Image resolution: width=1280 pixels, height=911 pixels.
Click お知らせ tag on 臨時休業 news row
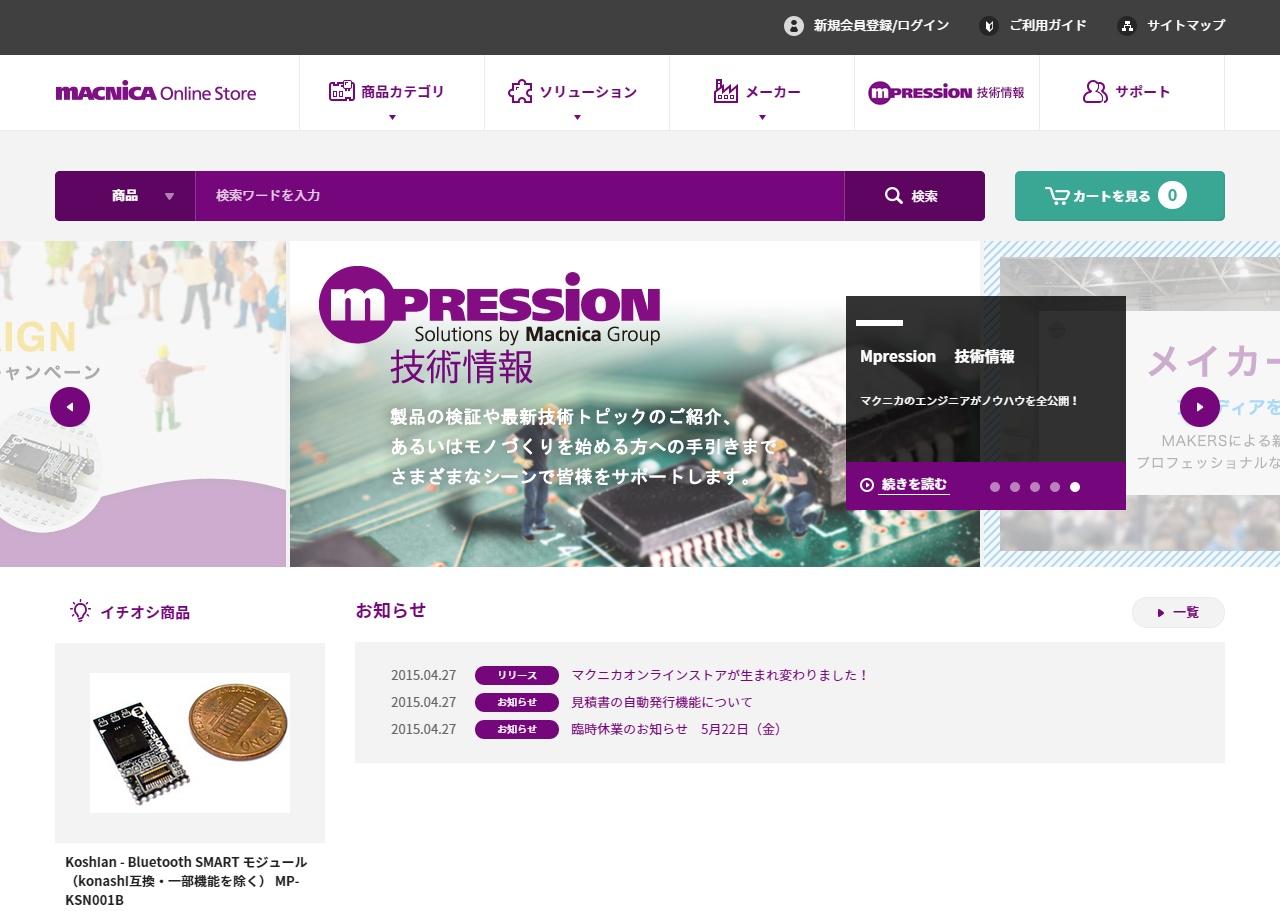click(x=517, y=729)
